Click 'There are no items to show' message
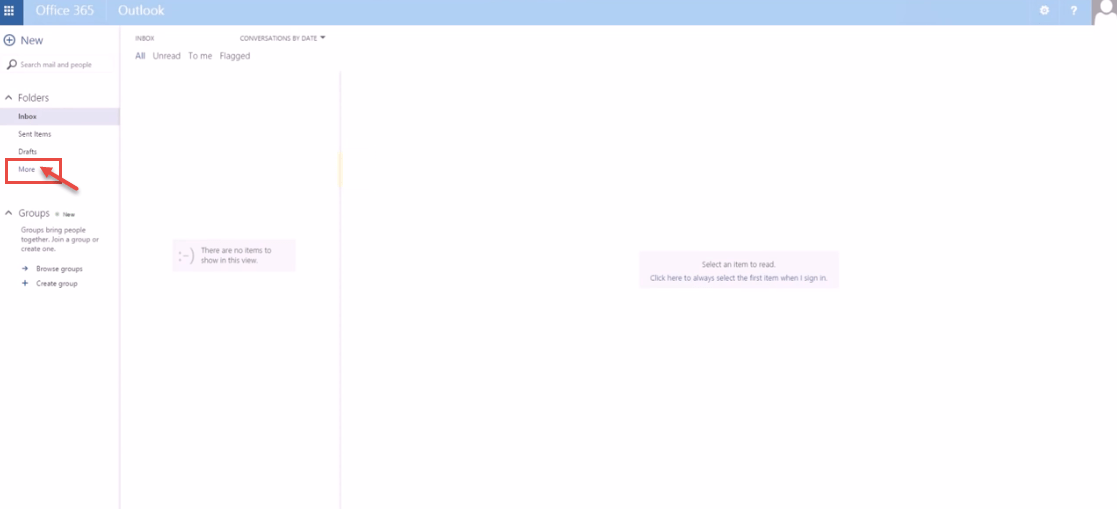Viewport: 1117px width, 509px height. (236, 255)
